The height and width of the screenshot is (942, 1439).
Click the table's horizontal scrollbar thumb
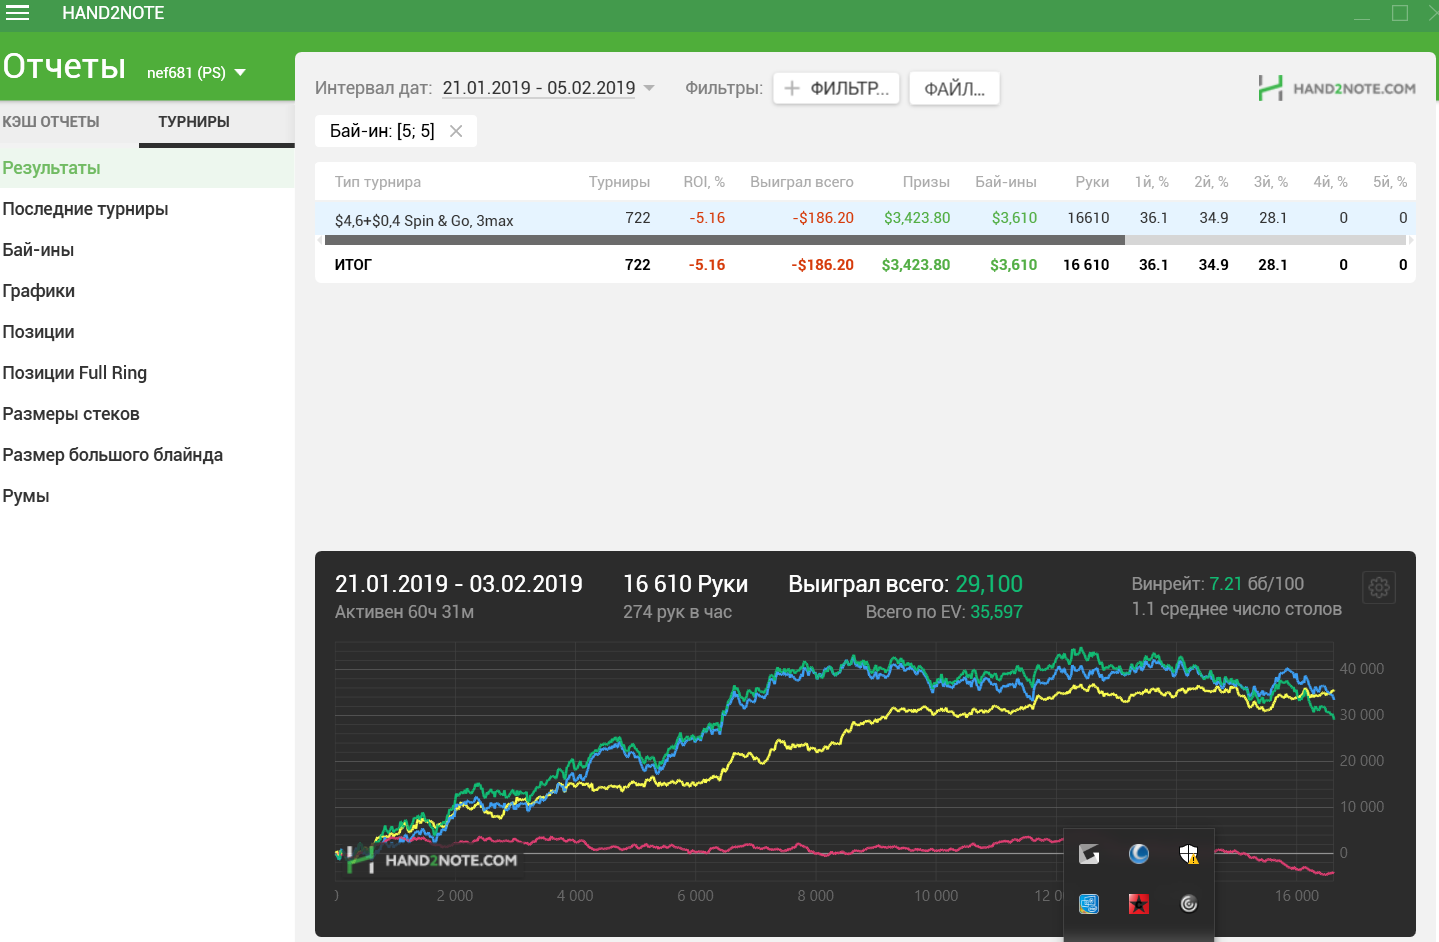(x=725, y=240)
